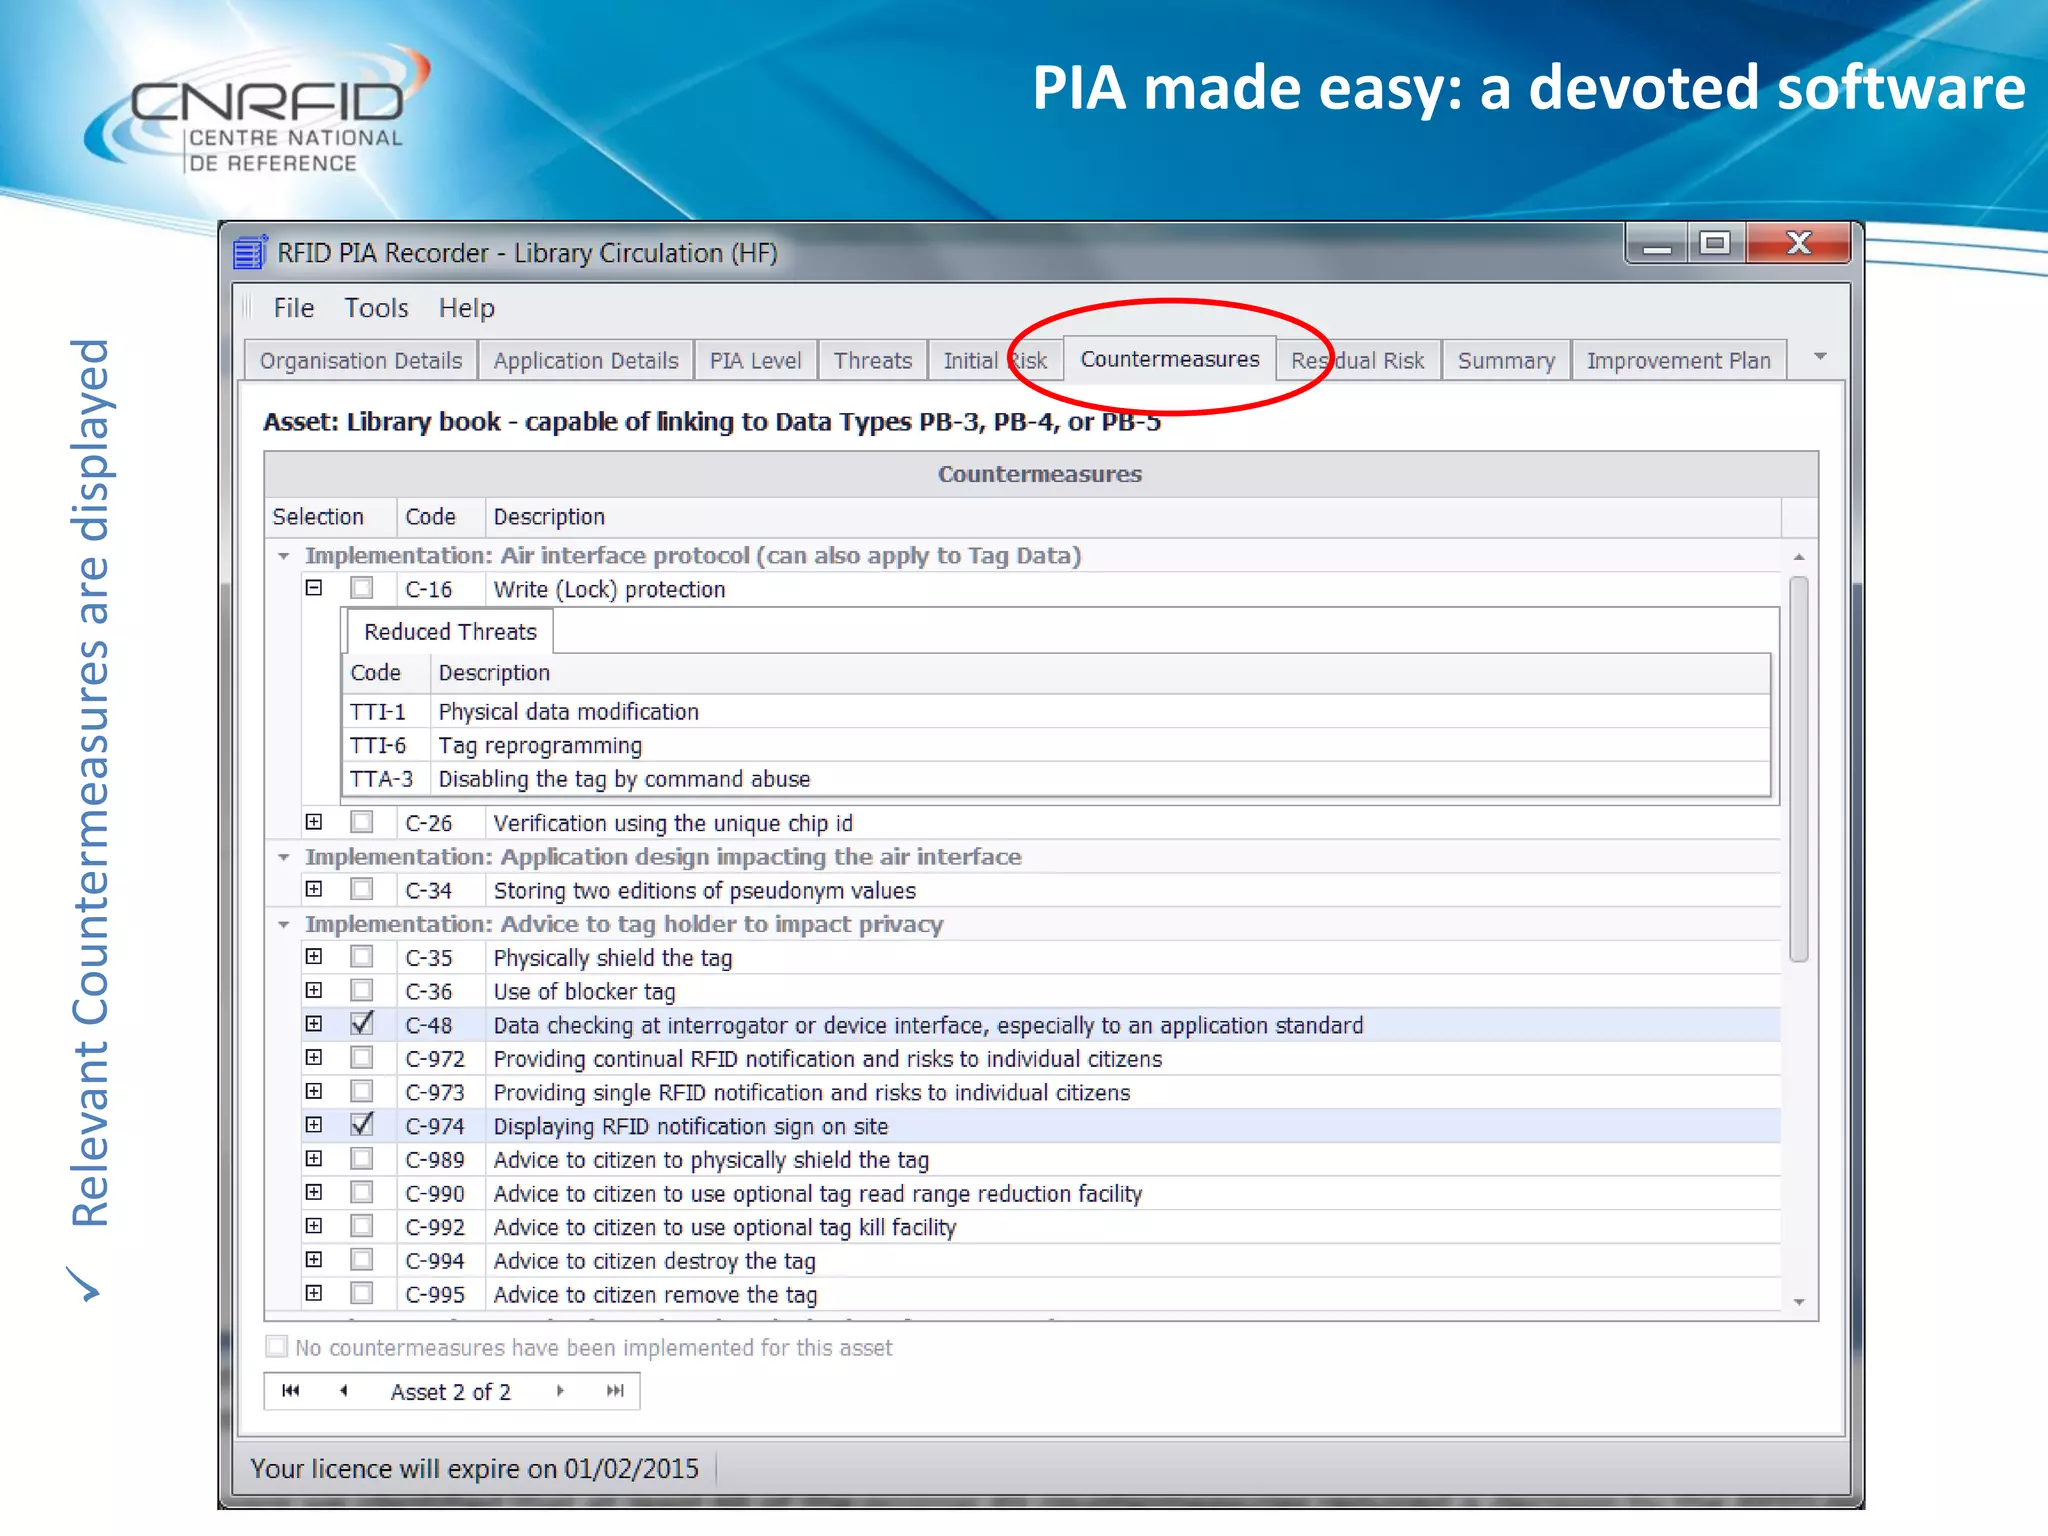Tick the checkbox for C-16 Write protection
The height and width of the screenshot is (1536, 2048).
tap(361, 589)
